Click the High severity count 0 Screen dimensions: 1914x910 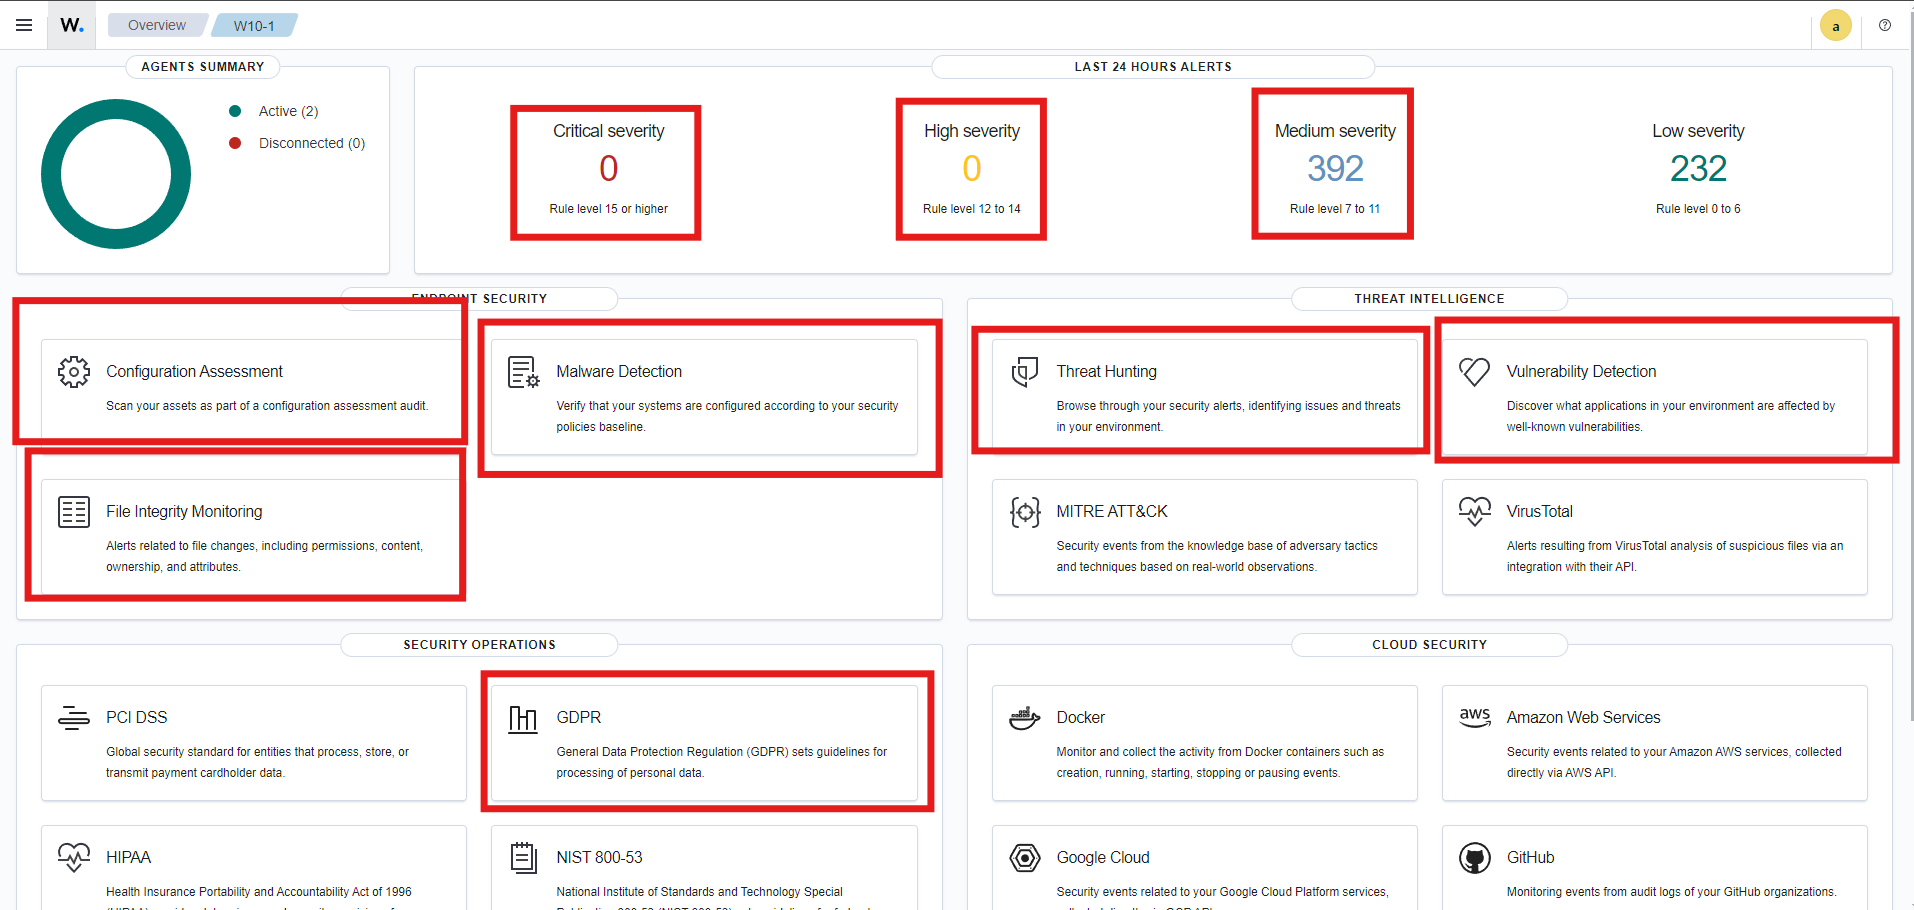971,168
